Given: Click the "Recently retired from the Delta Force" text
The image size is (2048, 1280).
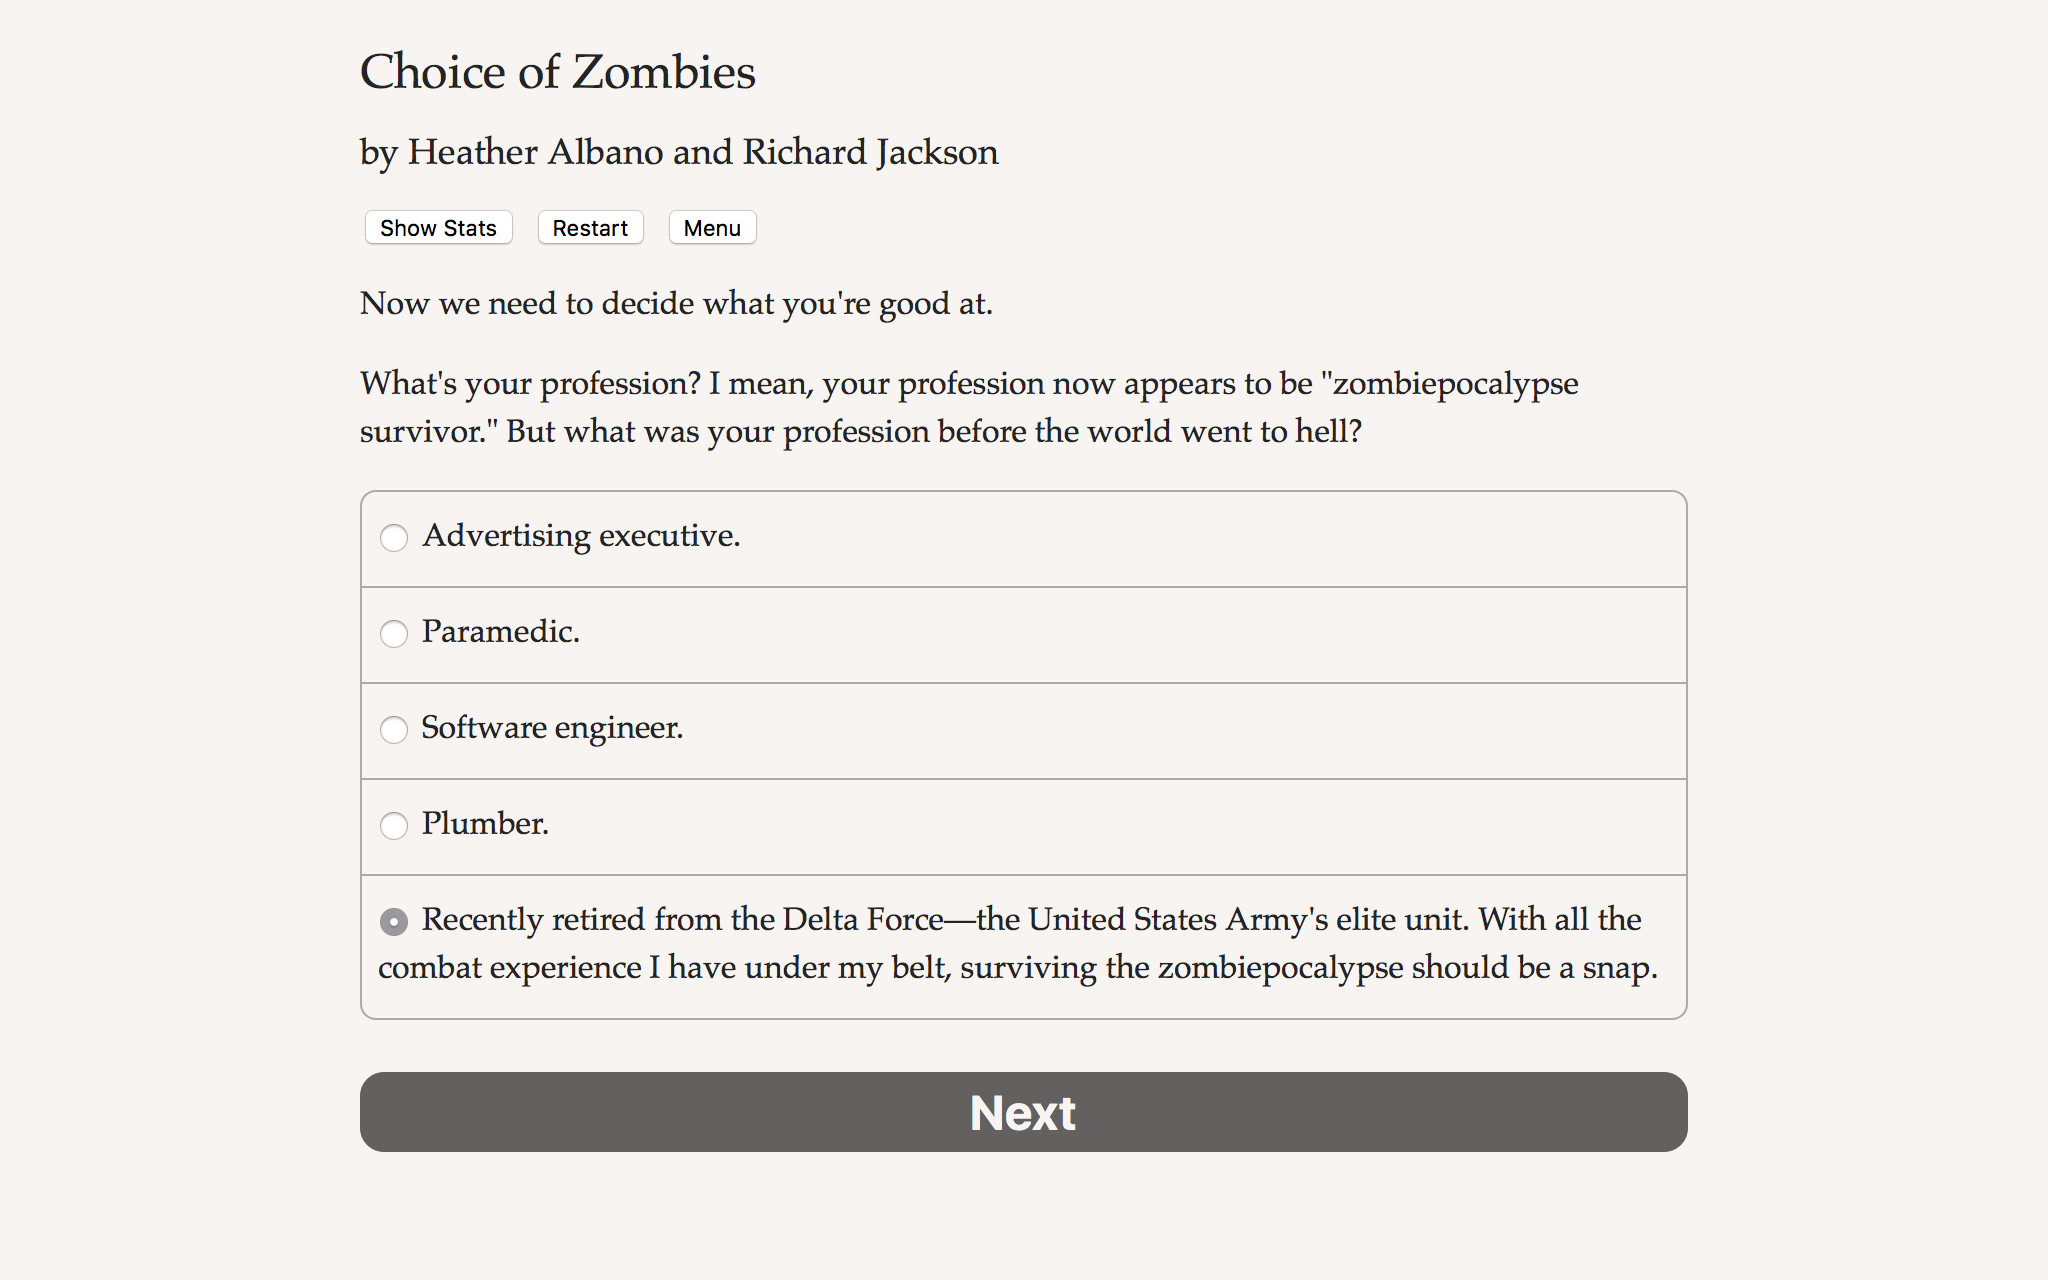Looking at the screenshot, I should [682, 920].
